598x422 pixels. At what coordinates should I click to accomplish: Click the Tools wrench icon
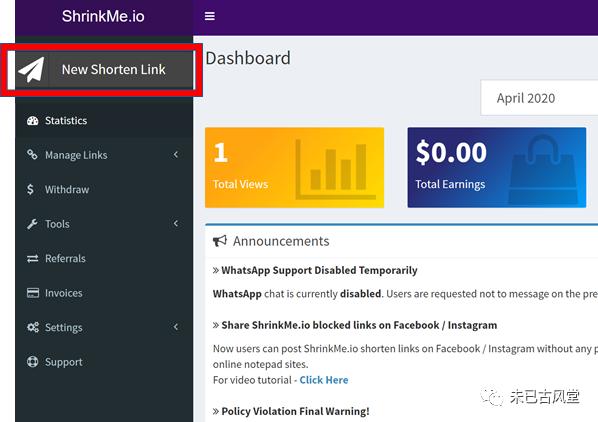[x=32, y=224]
